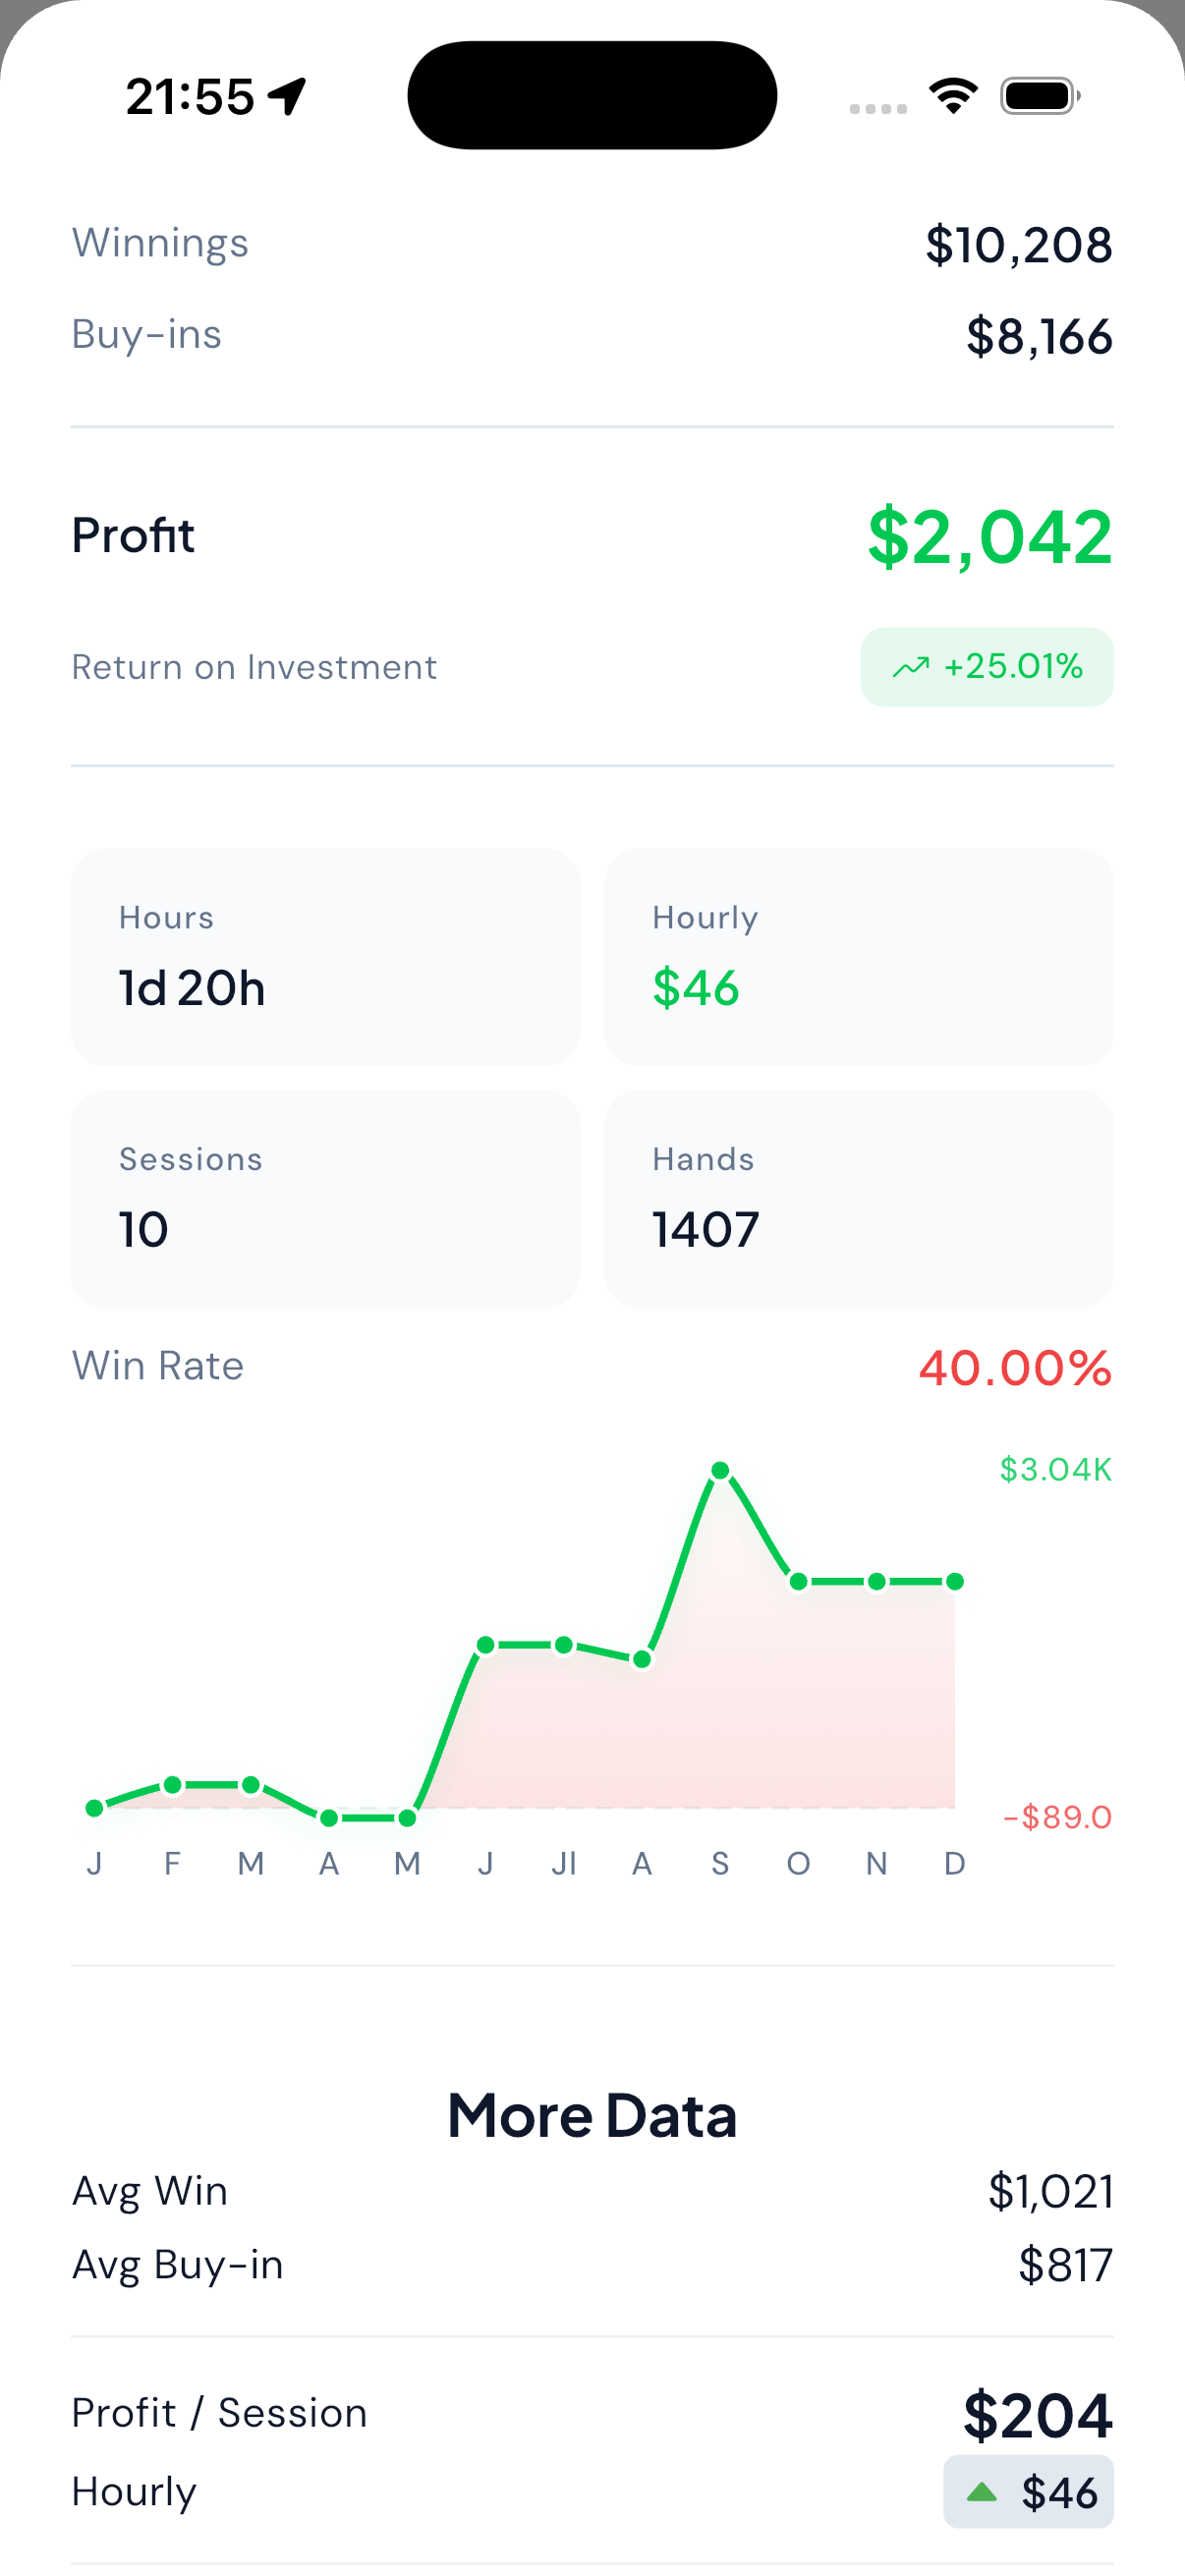Select the Sessions card showing 10

click(x=325, y=1198)
